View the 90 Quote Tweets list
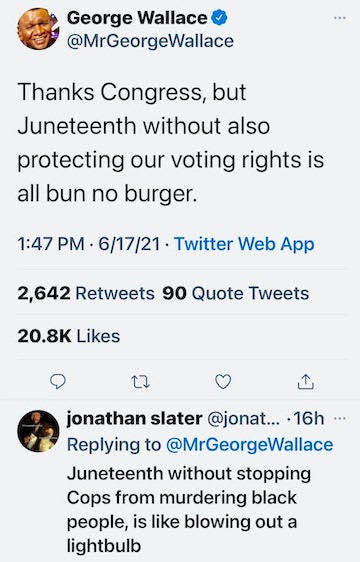Viewport: 360px width, 562px height. pyautogui.click(x=236, y=293)
